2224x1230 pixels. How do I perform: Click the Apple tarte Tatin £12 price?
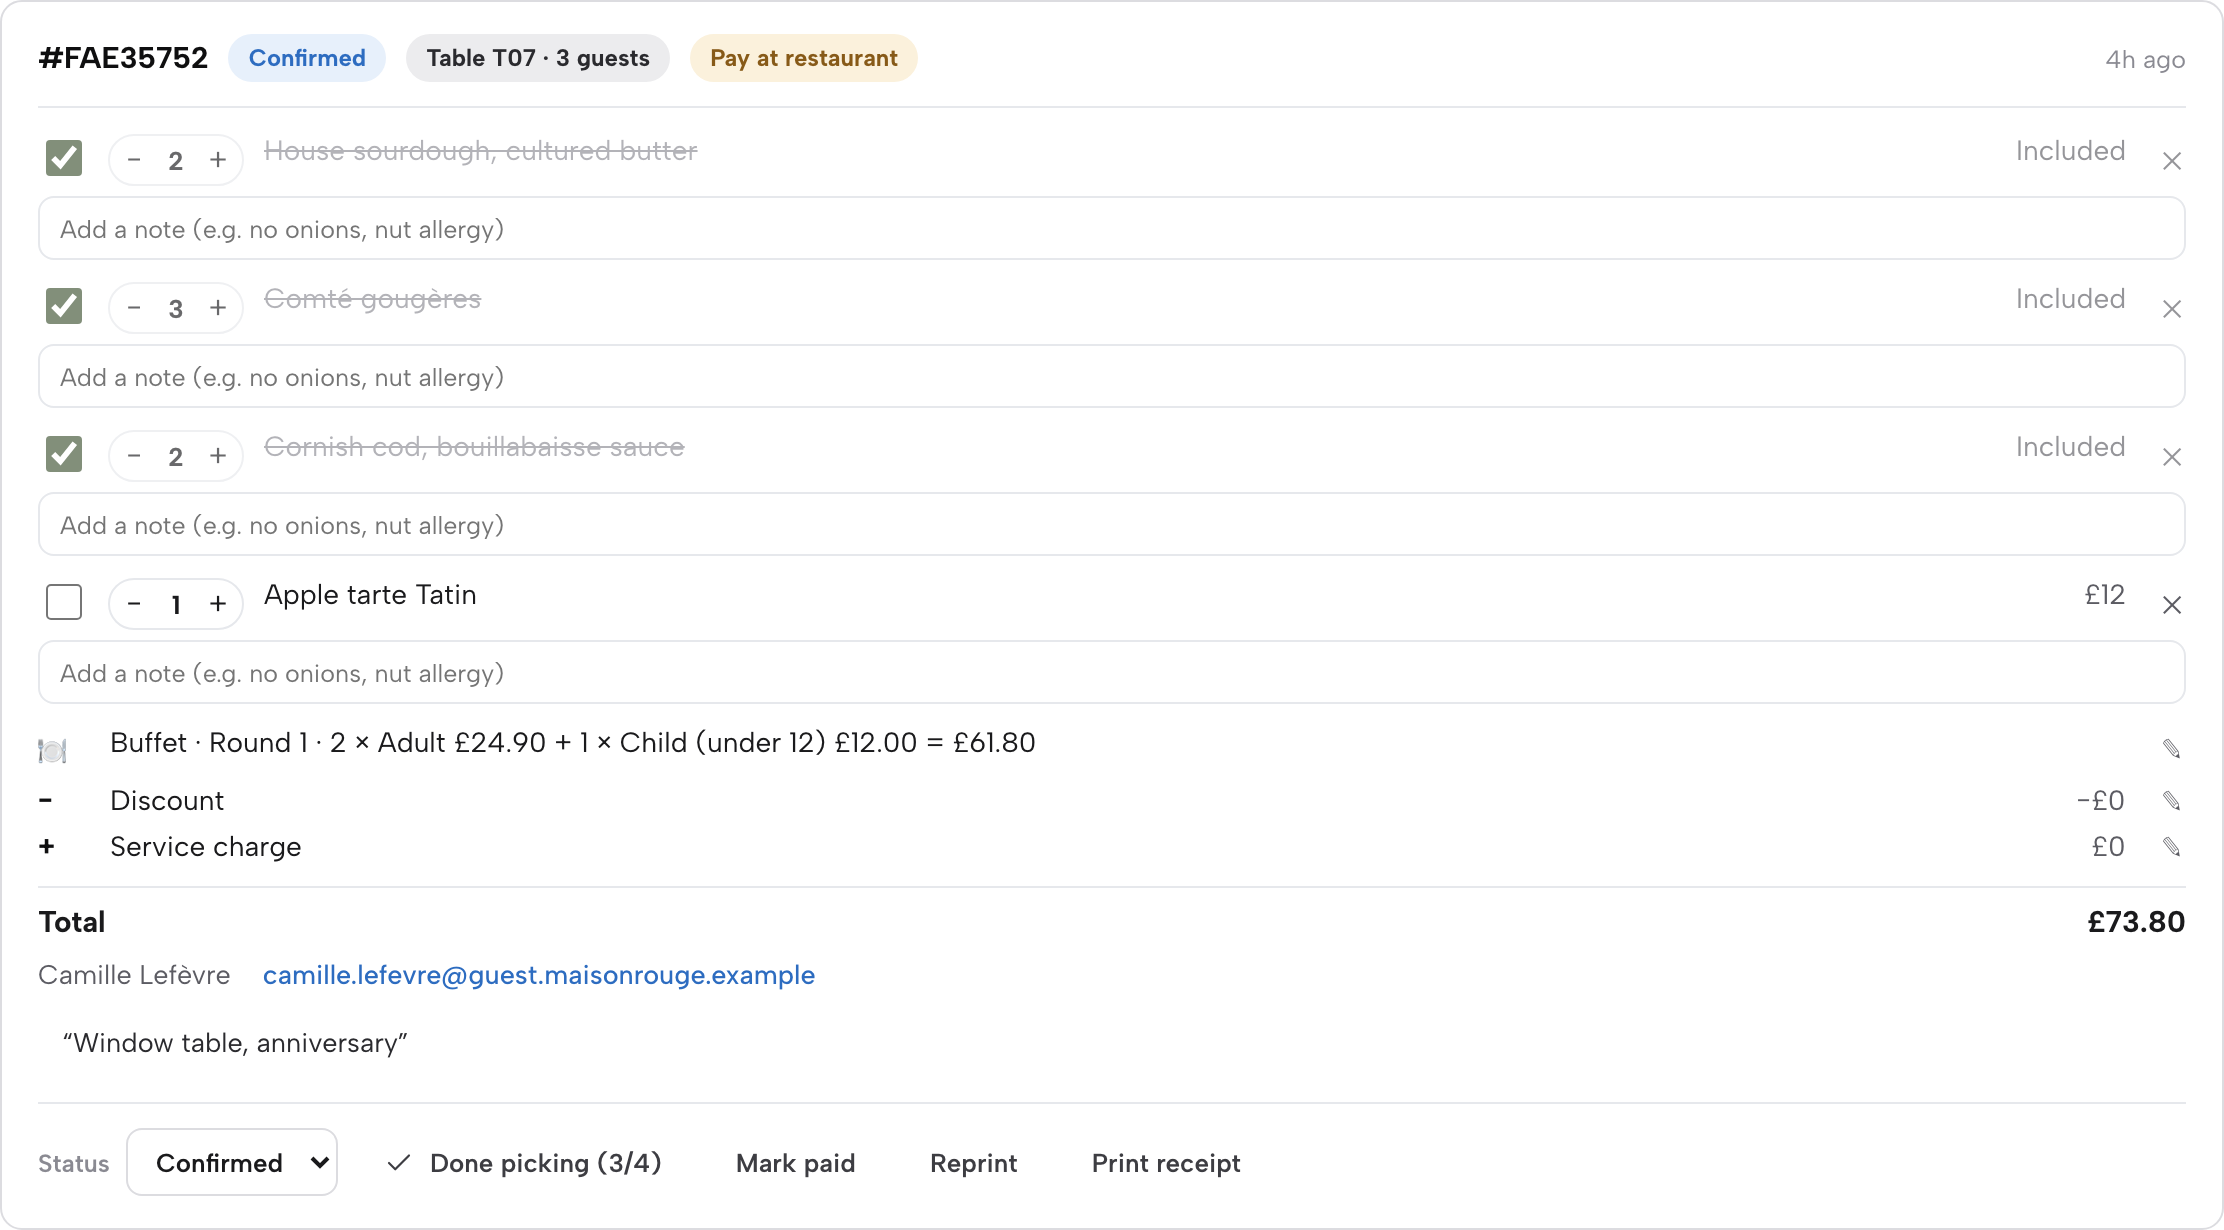(x=2105, y=595)
